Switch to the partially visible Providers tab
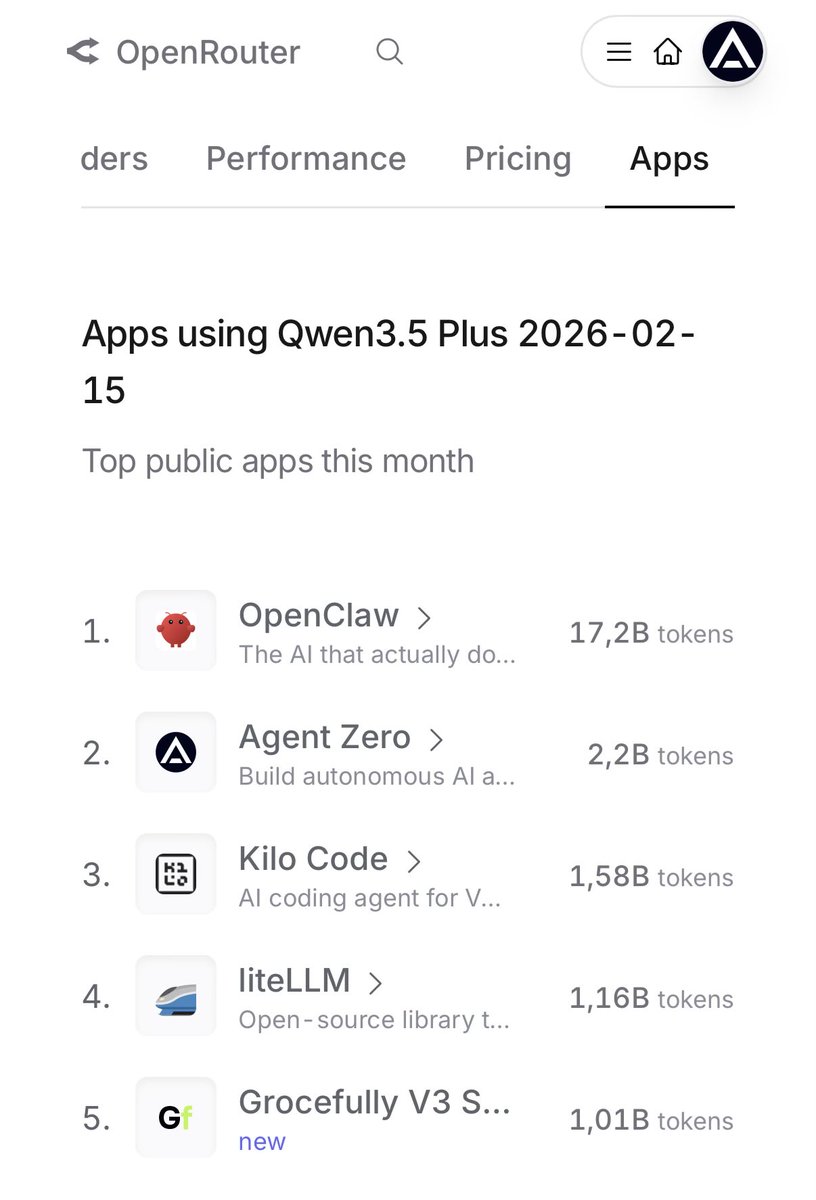 [114, 159]
